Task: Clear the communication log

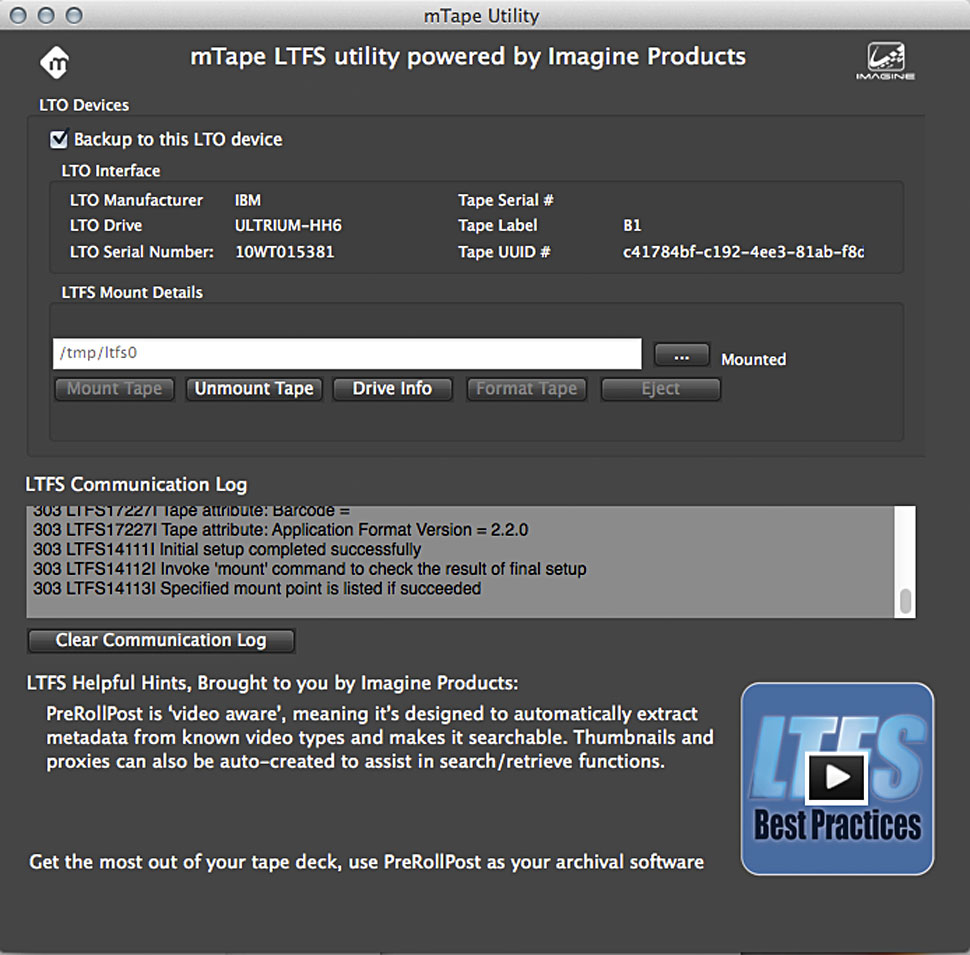Action: [161, 640]
